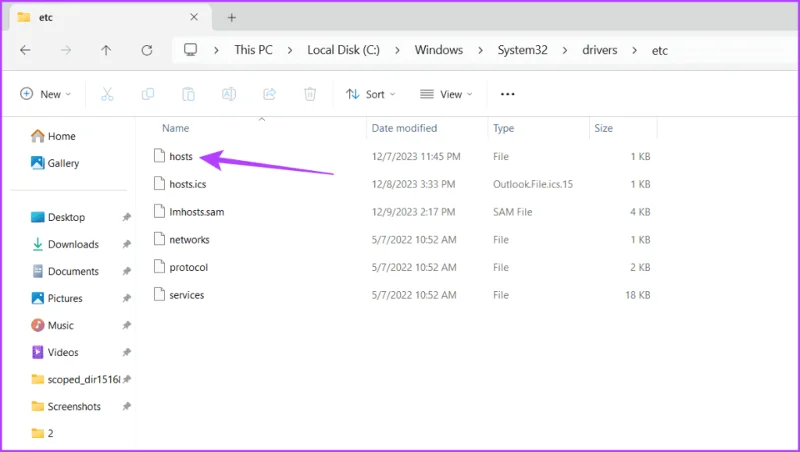Open Videos in the sidebar
Image resolution: width=800 pixels, height=452 pixels.
(55, 353)
